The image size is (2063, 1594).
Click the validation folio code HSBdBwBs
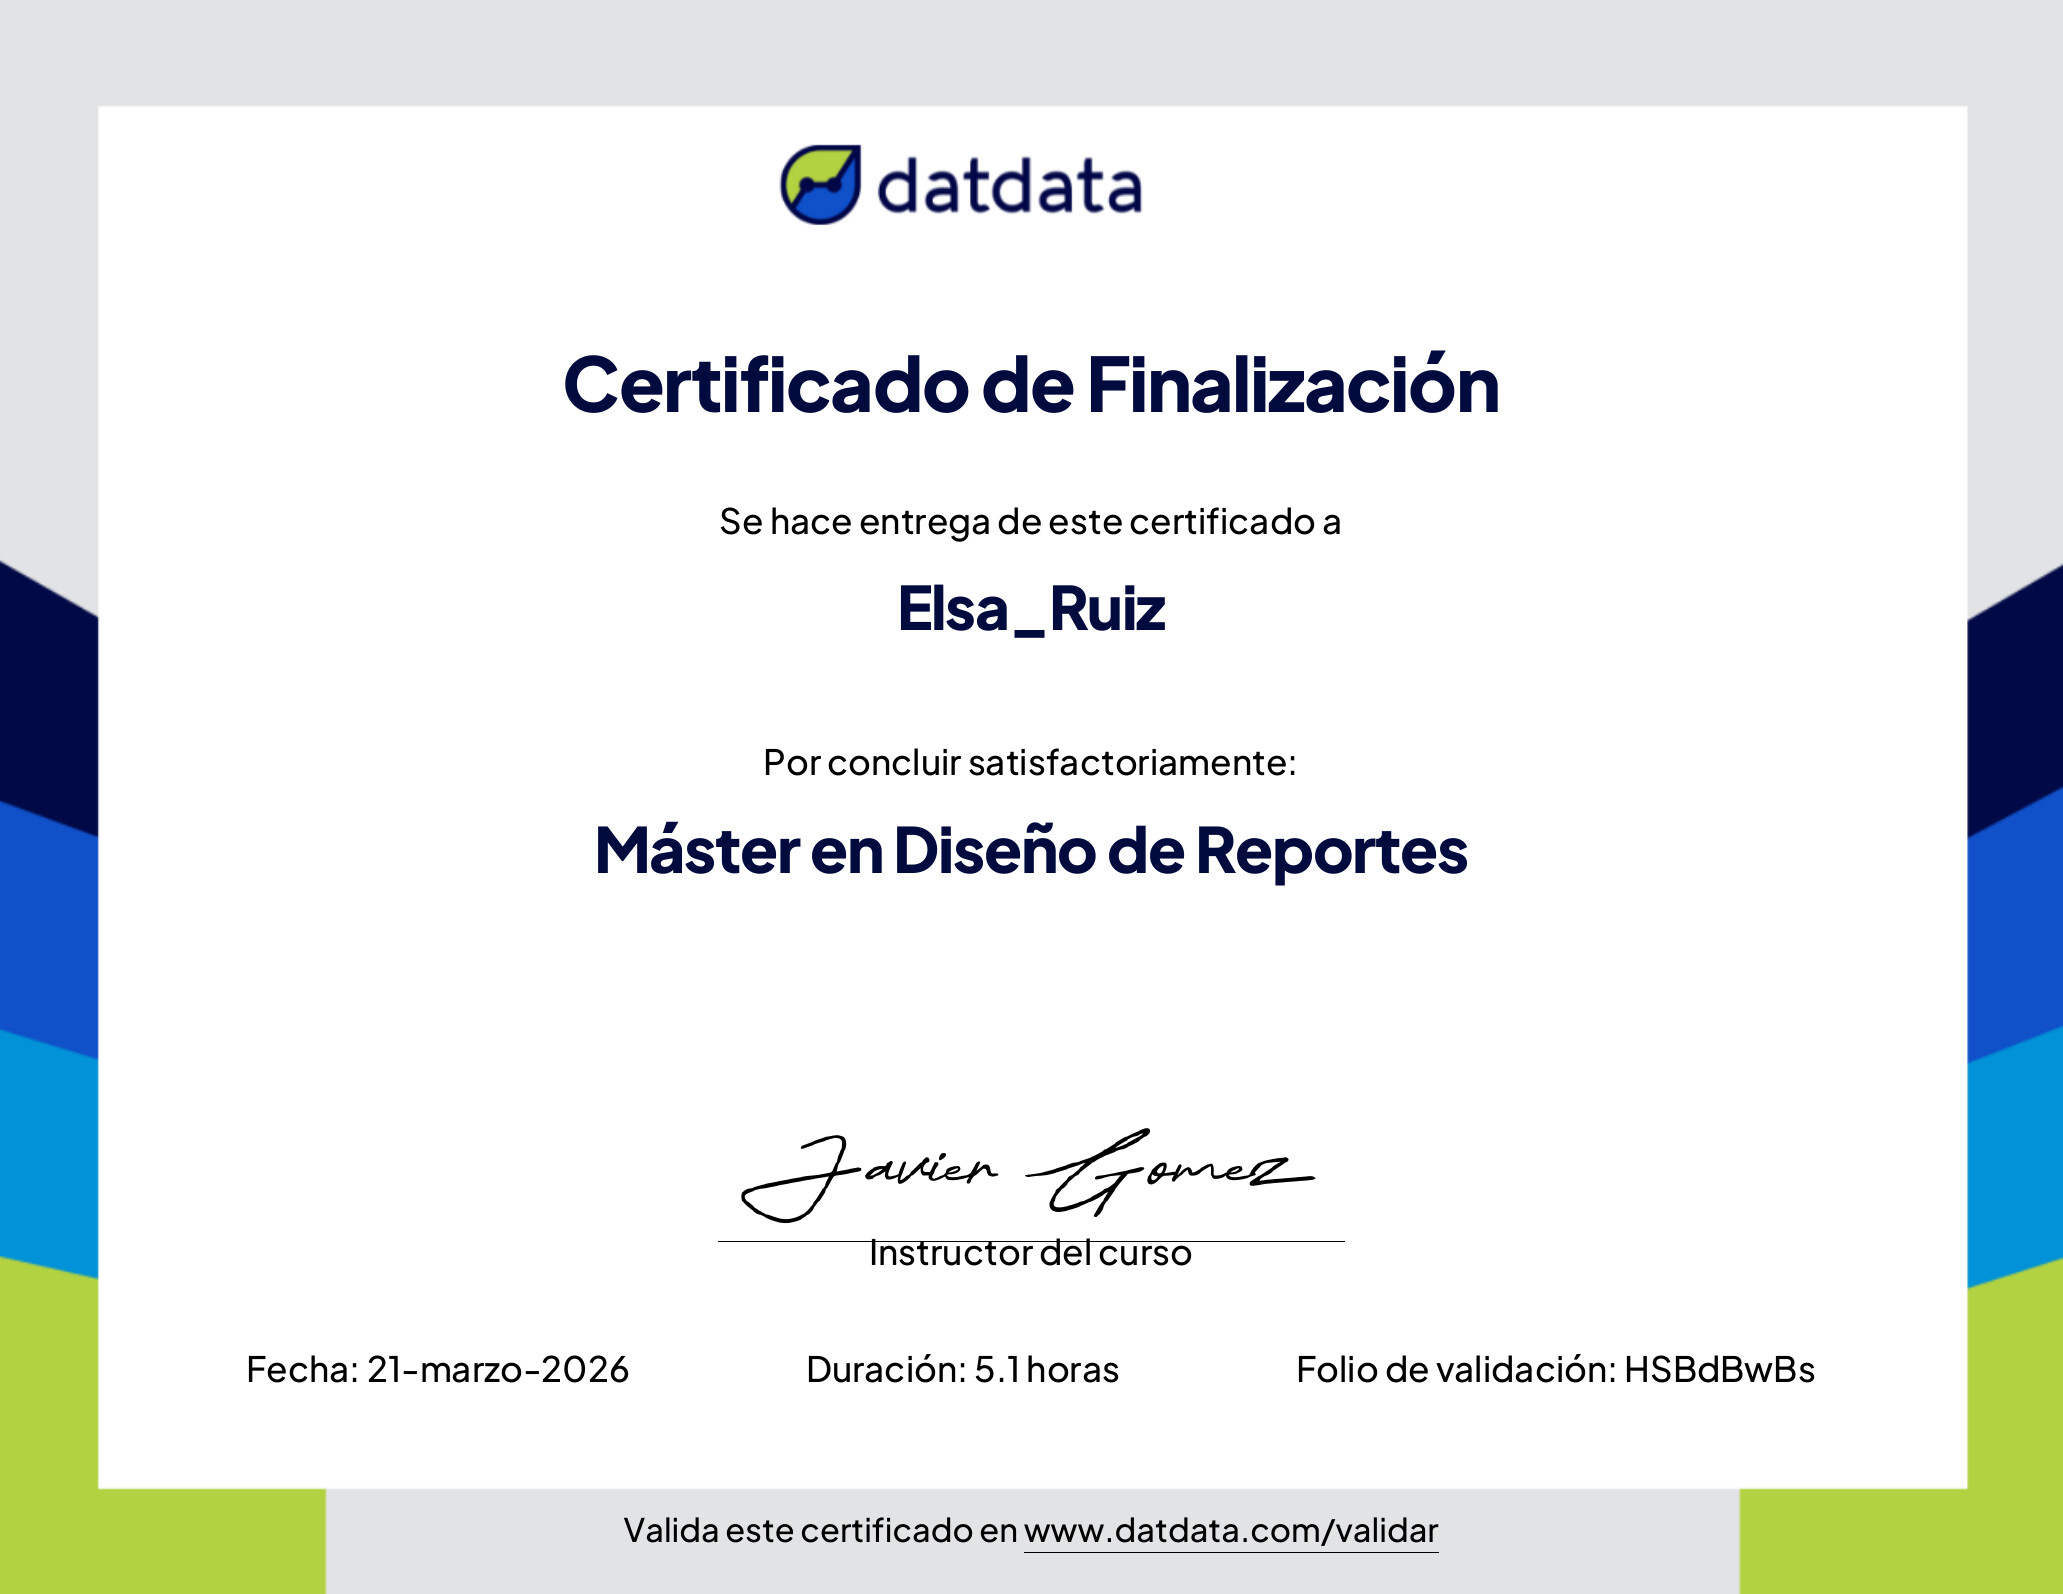(x=1718, y=1369)
